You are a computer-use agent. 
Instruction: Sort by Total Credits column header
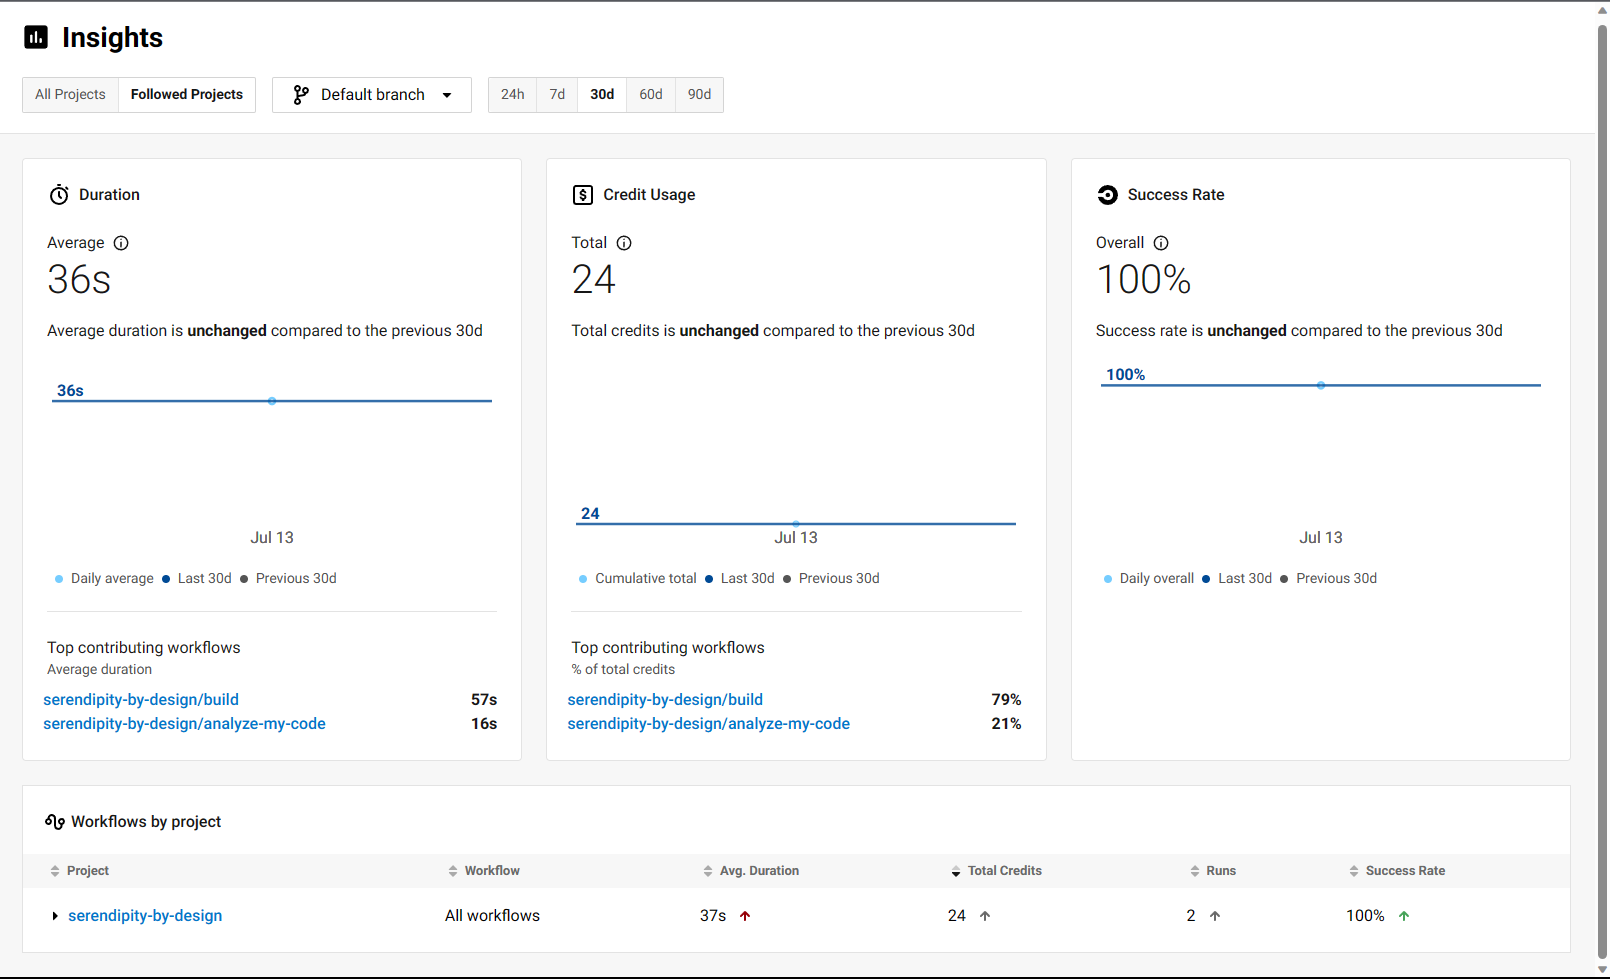1004,871
